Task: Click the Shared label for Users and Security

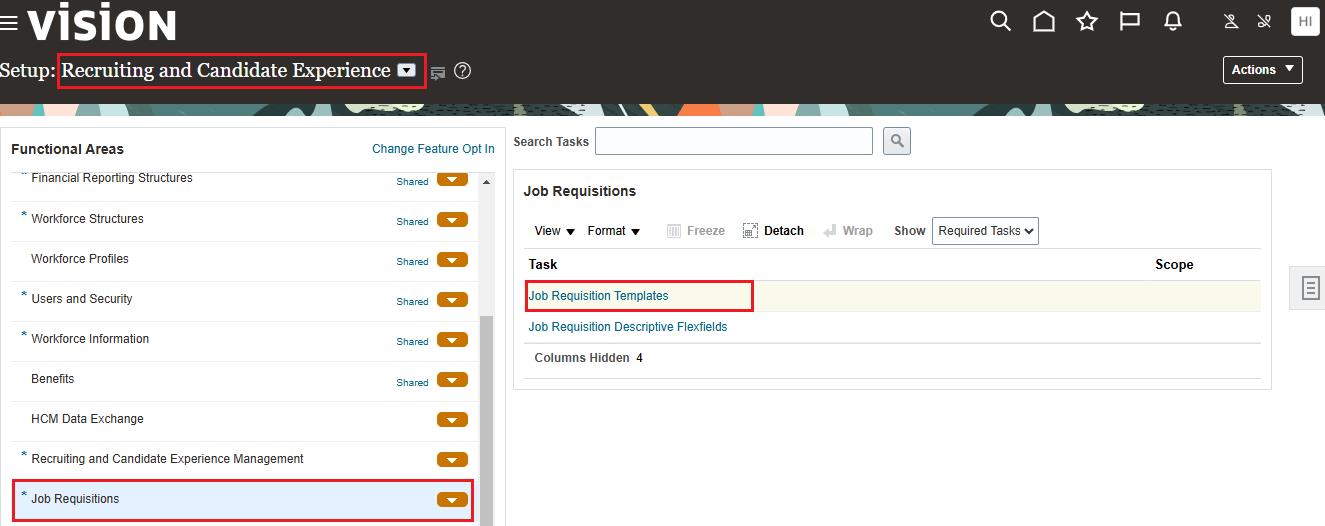Action: click(x=412, y=302)
